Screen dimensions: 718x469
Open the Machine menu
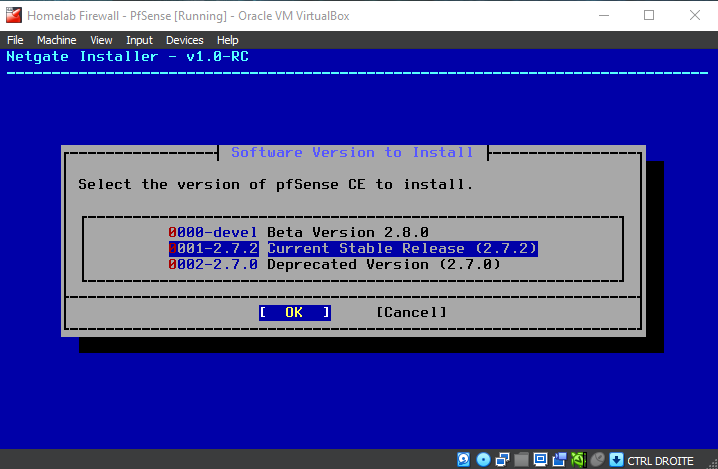57,40
